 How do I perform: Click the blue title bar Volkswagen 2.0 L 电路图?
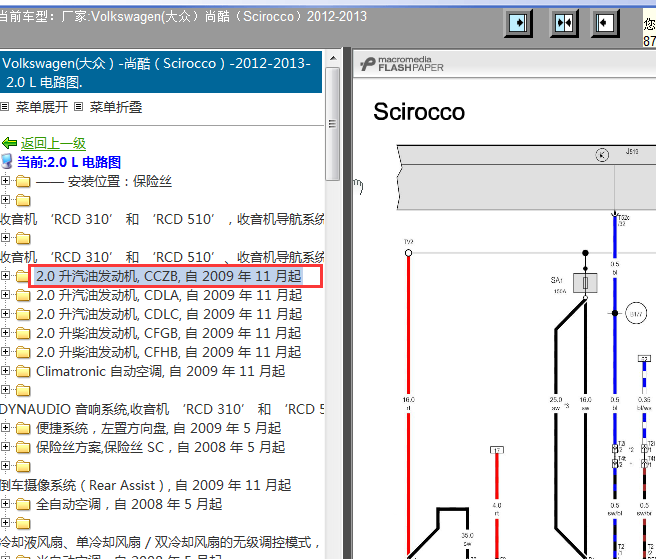[x=161, y=72]
